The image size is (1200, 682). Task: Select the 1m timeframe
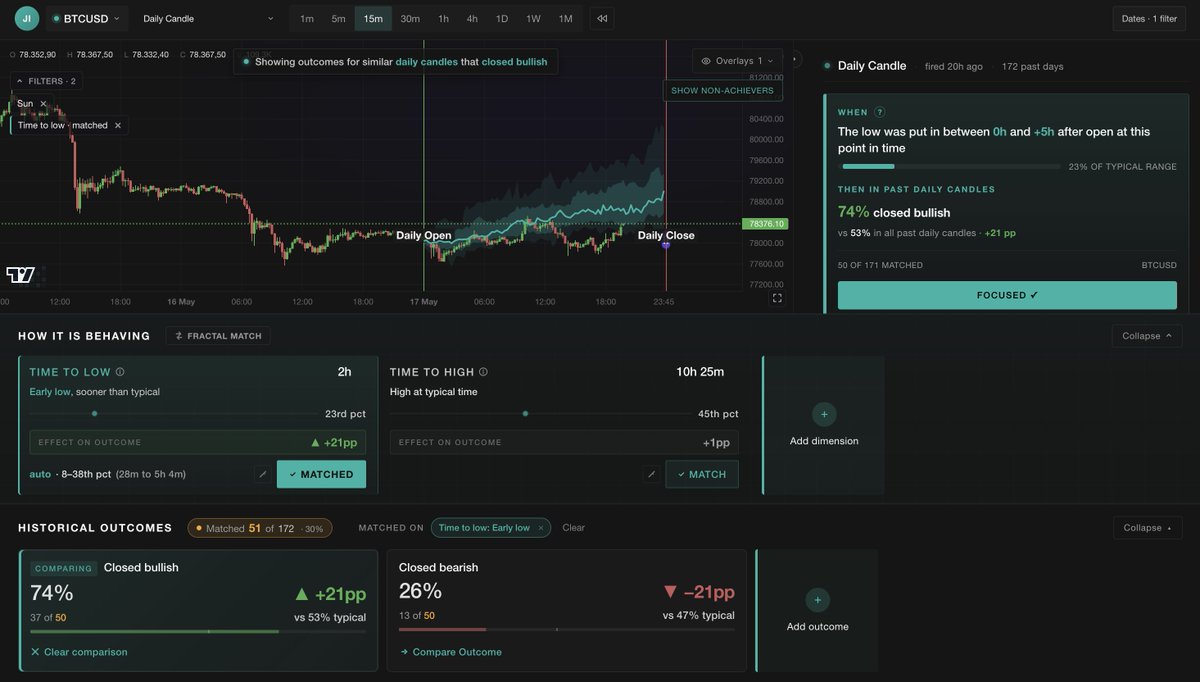coord(307,18)
